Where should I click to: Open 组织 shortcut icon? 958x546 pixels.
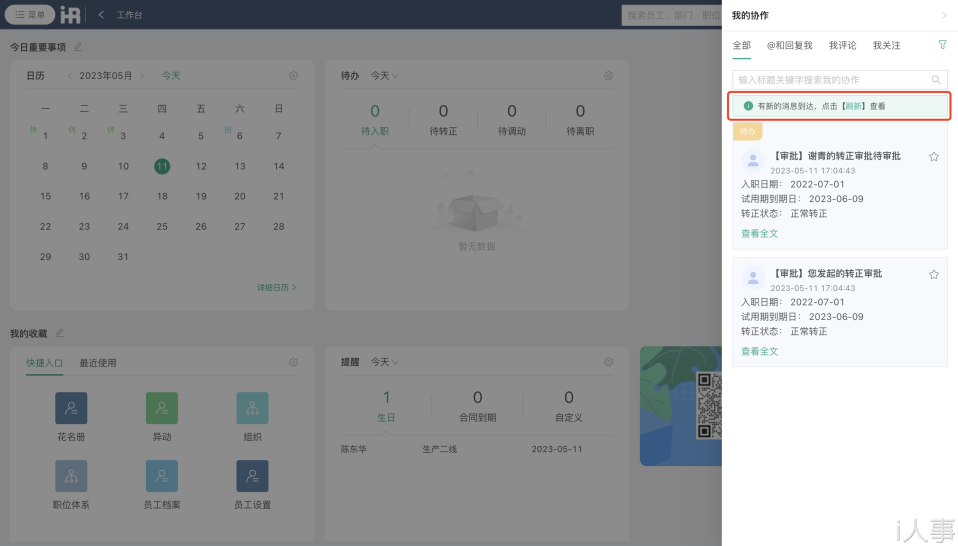click(x=252, y=408)
